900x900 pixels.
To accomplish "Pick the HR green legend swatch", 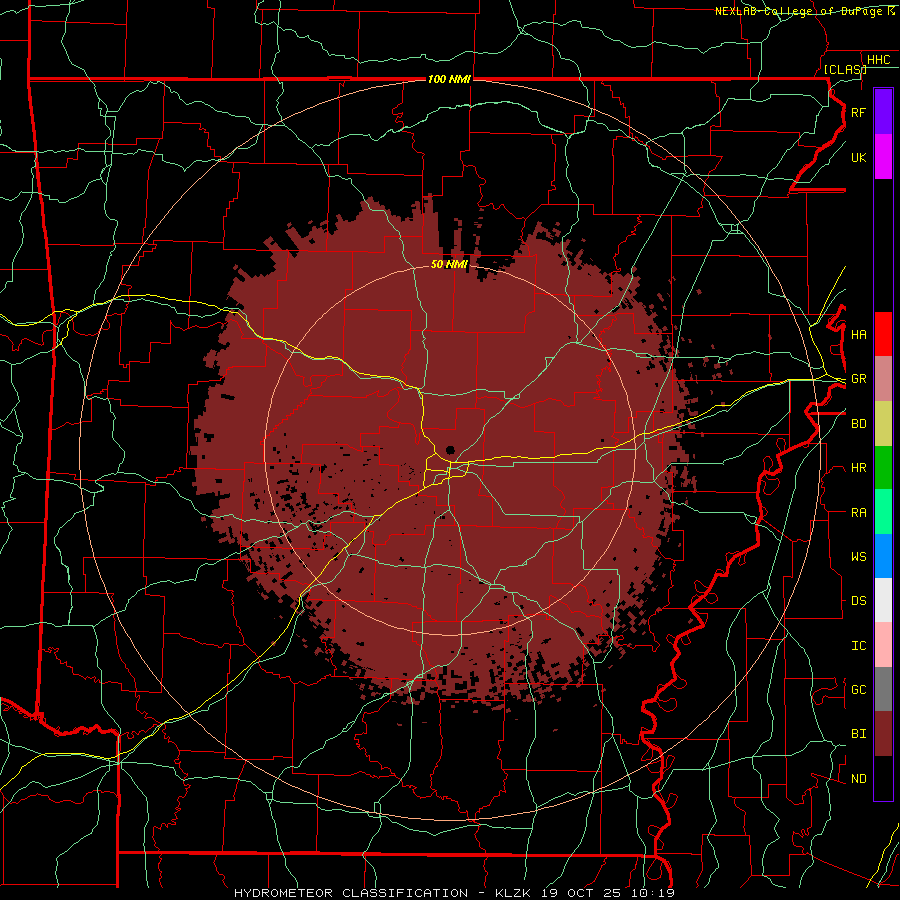I will 883,468.
